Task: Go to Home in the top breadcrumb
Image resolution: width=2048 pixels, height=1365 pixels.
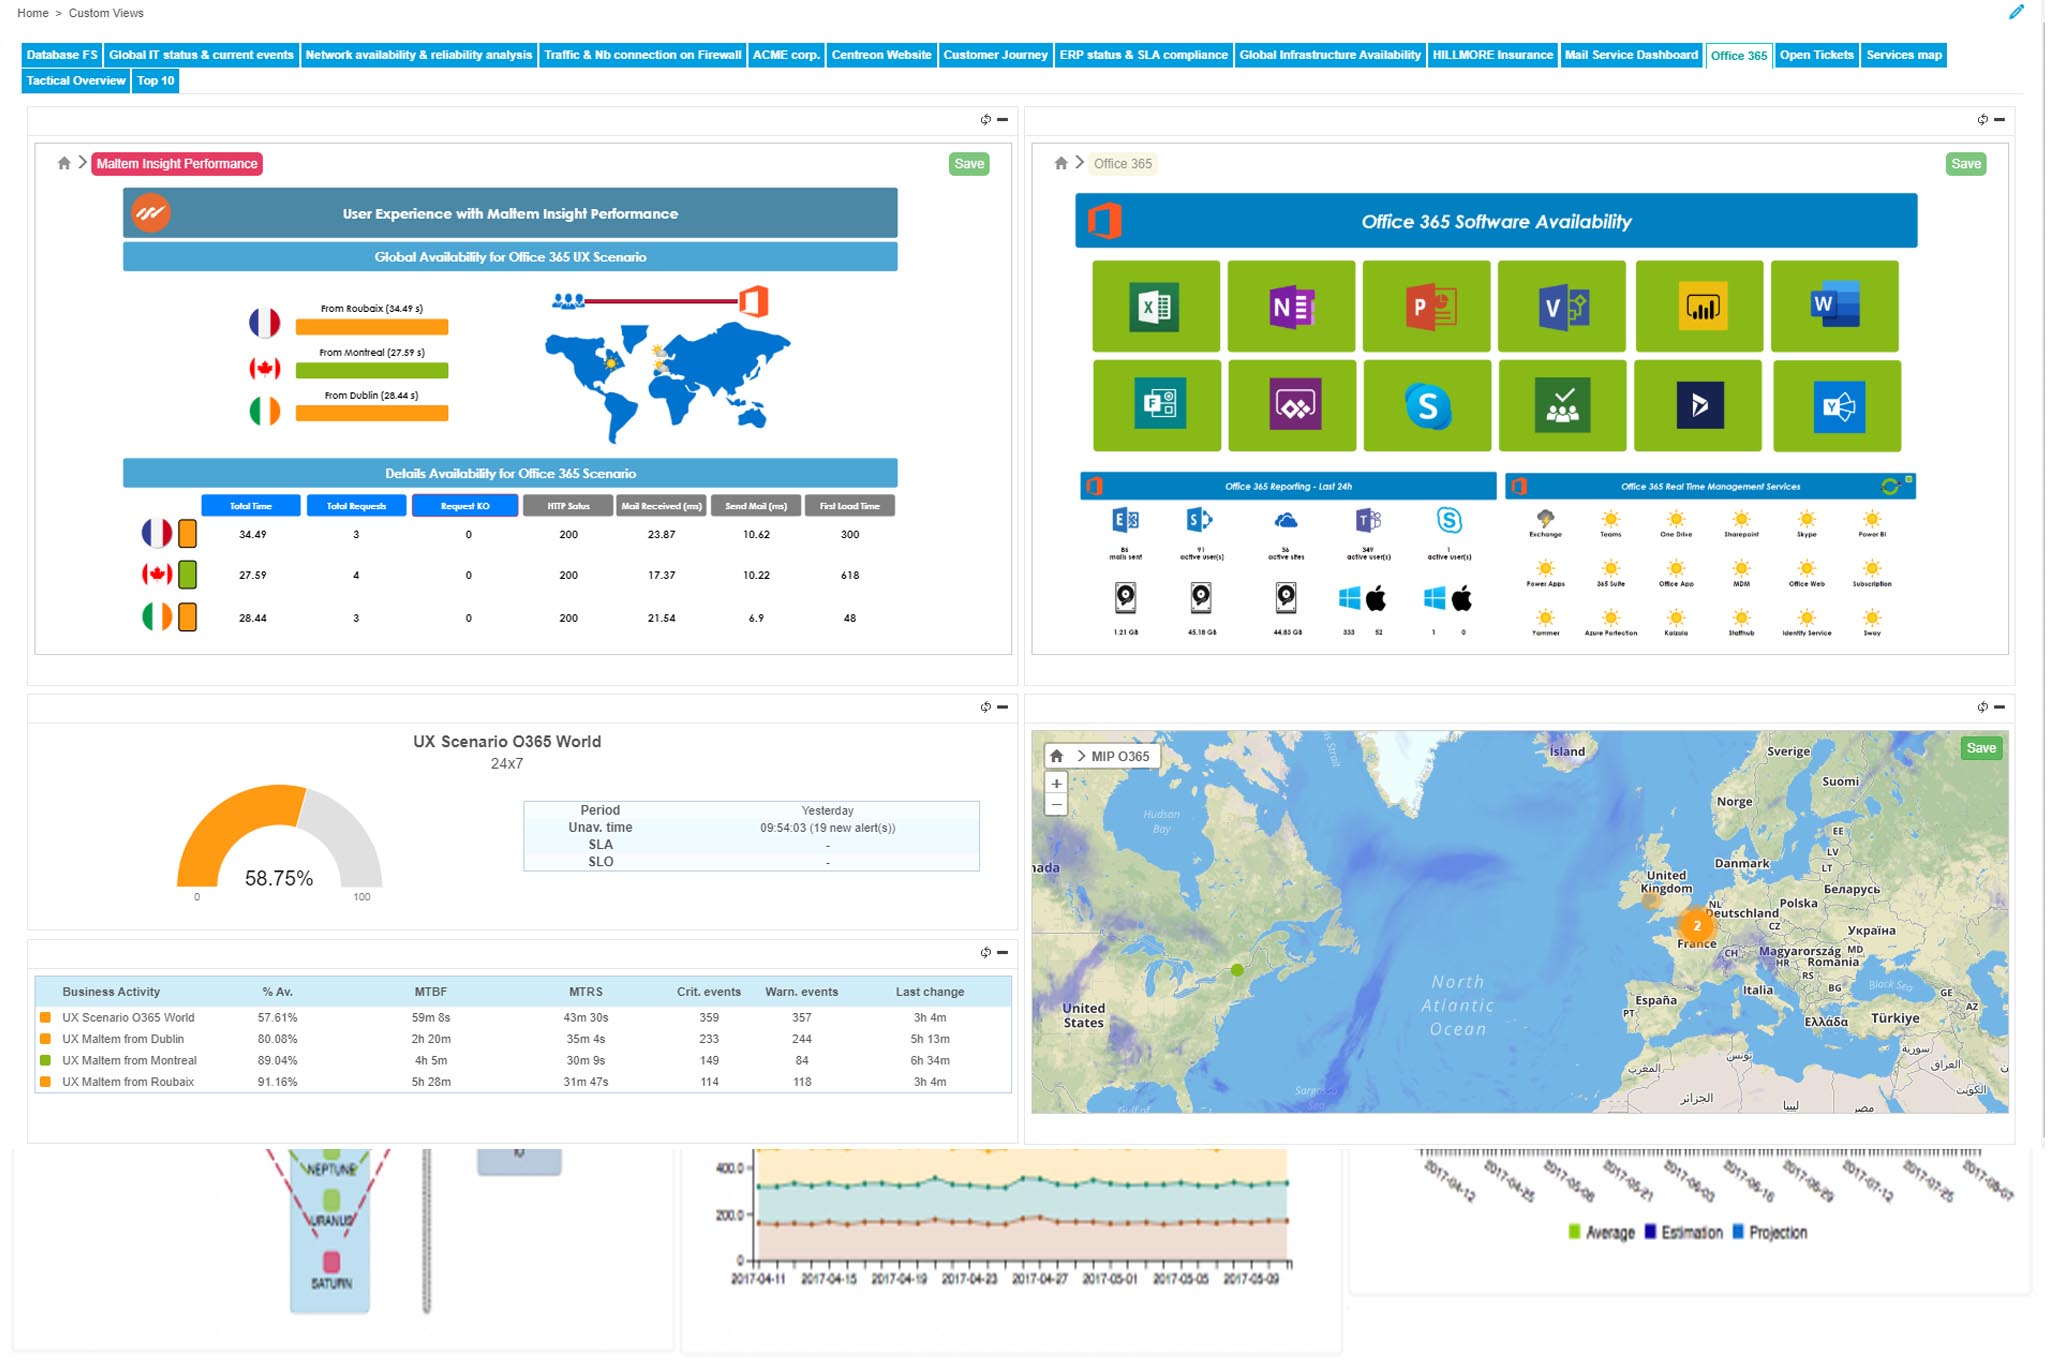Action: tap(33, 13)
